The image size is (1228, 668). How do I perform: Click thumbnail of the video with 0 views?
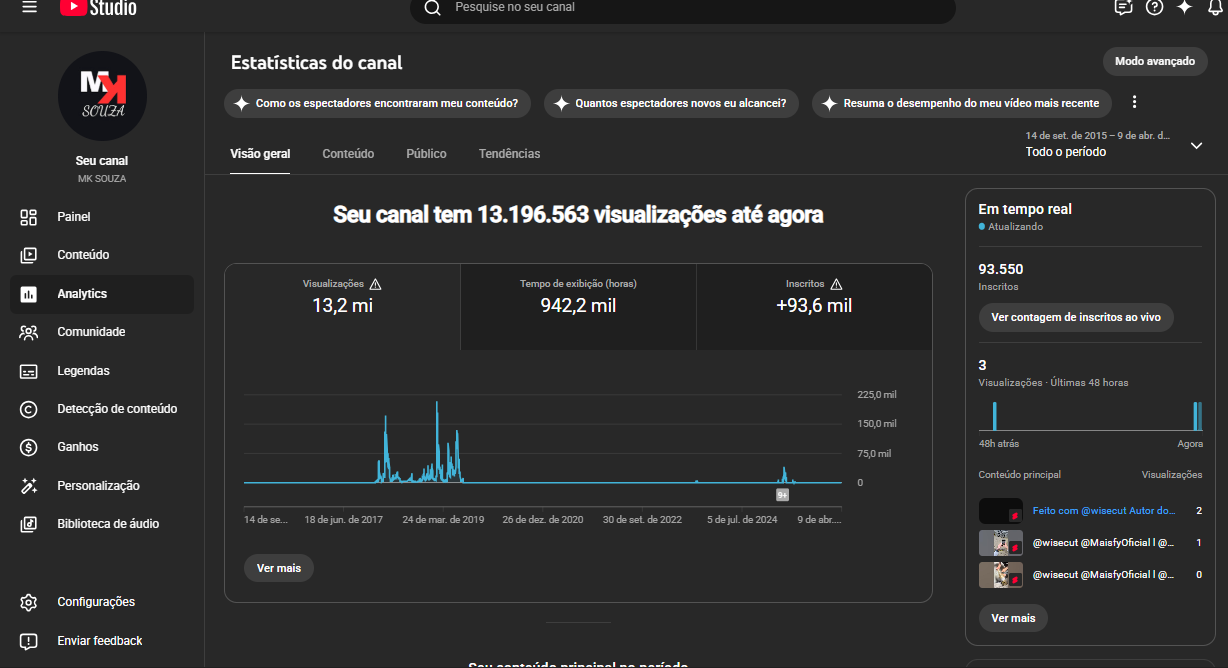tap(1000, 575)
